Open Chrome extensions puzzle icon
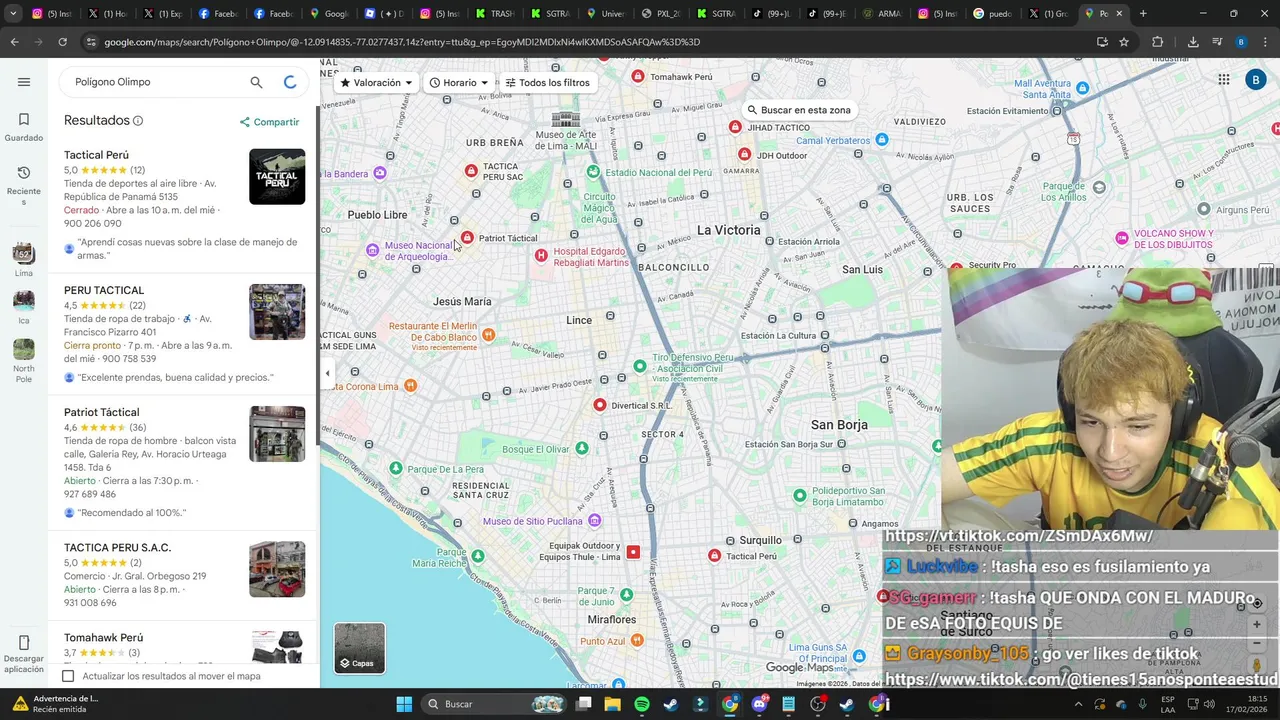1280x720 pixels. tap(1157, 42)
